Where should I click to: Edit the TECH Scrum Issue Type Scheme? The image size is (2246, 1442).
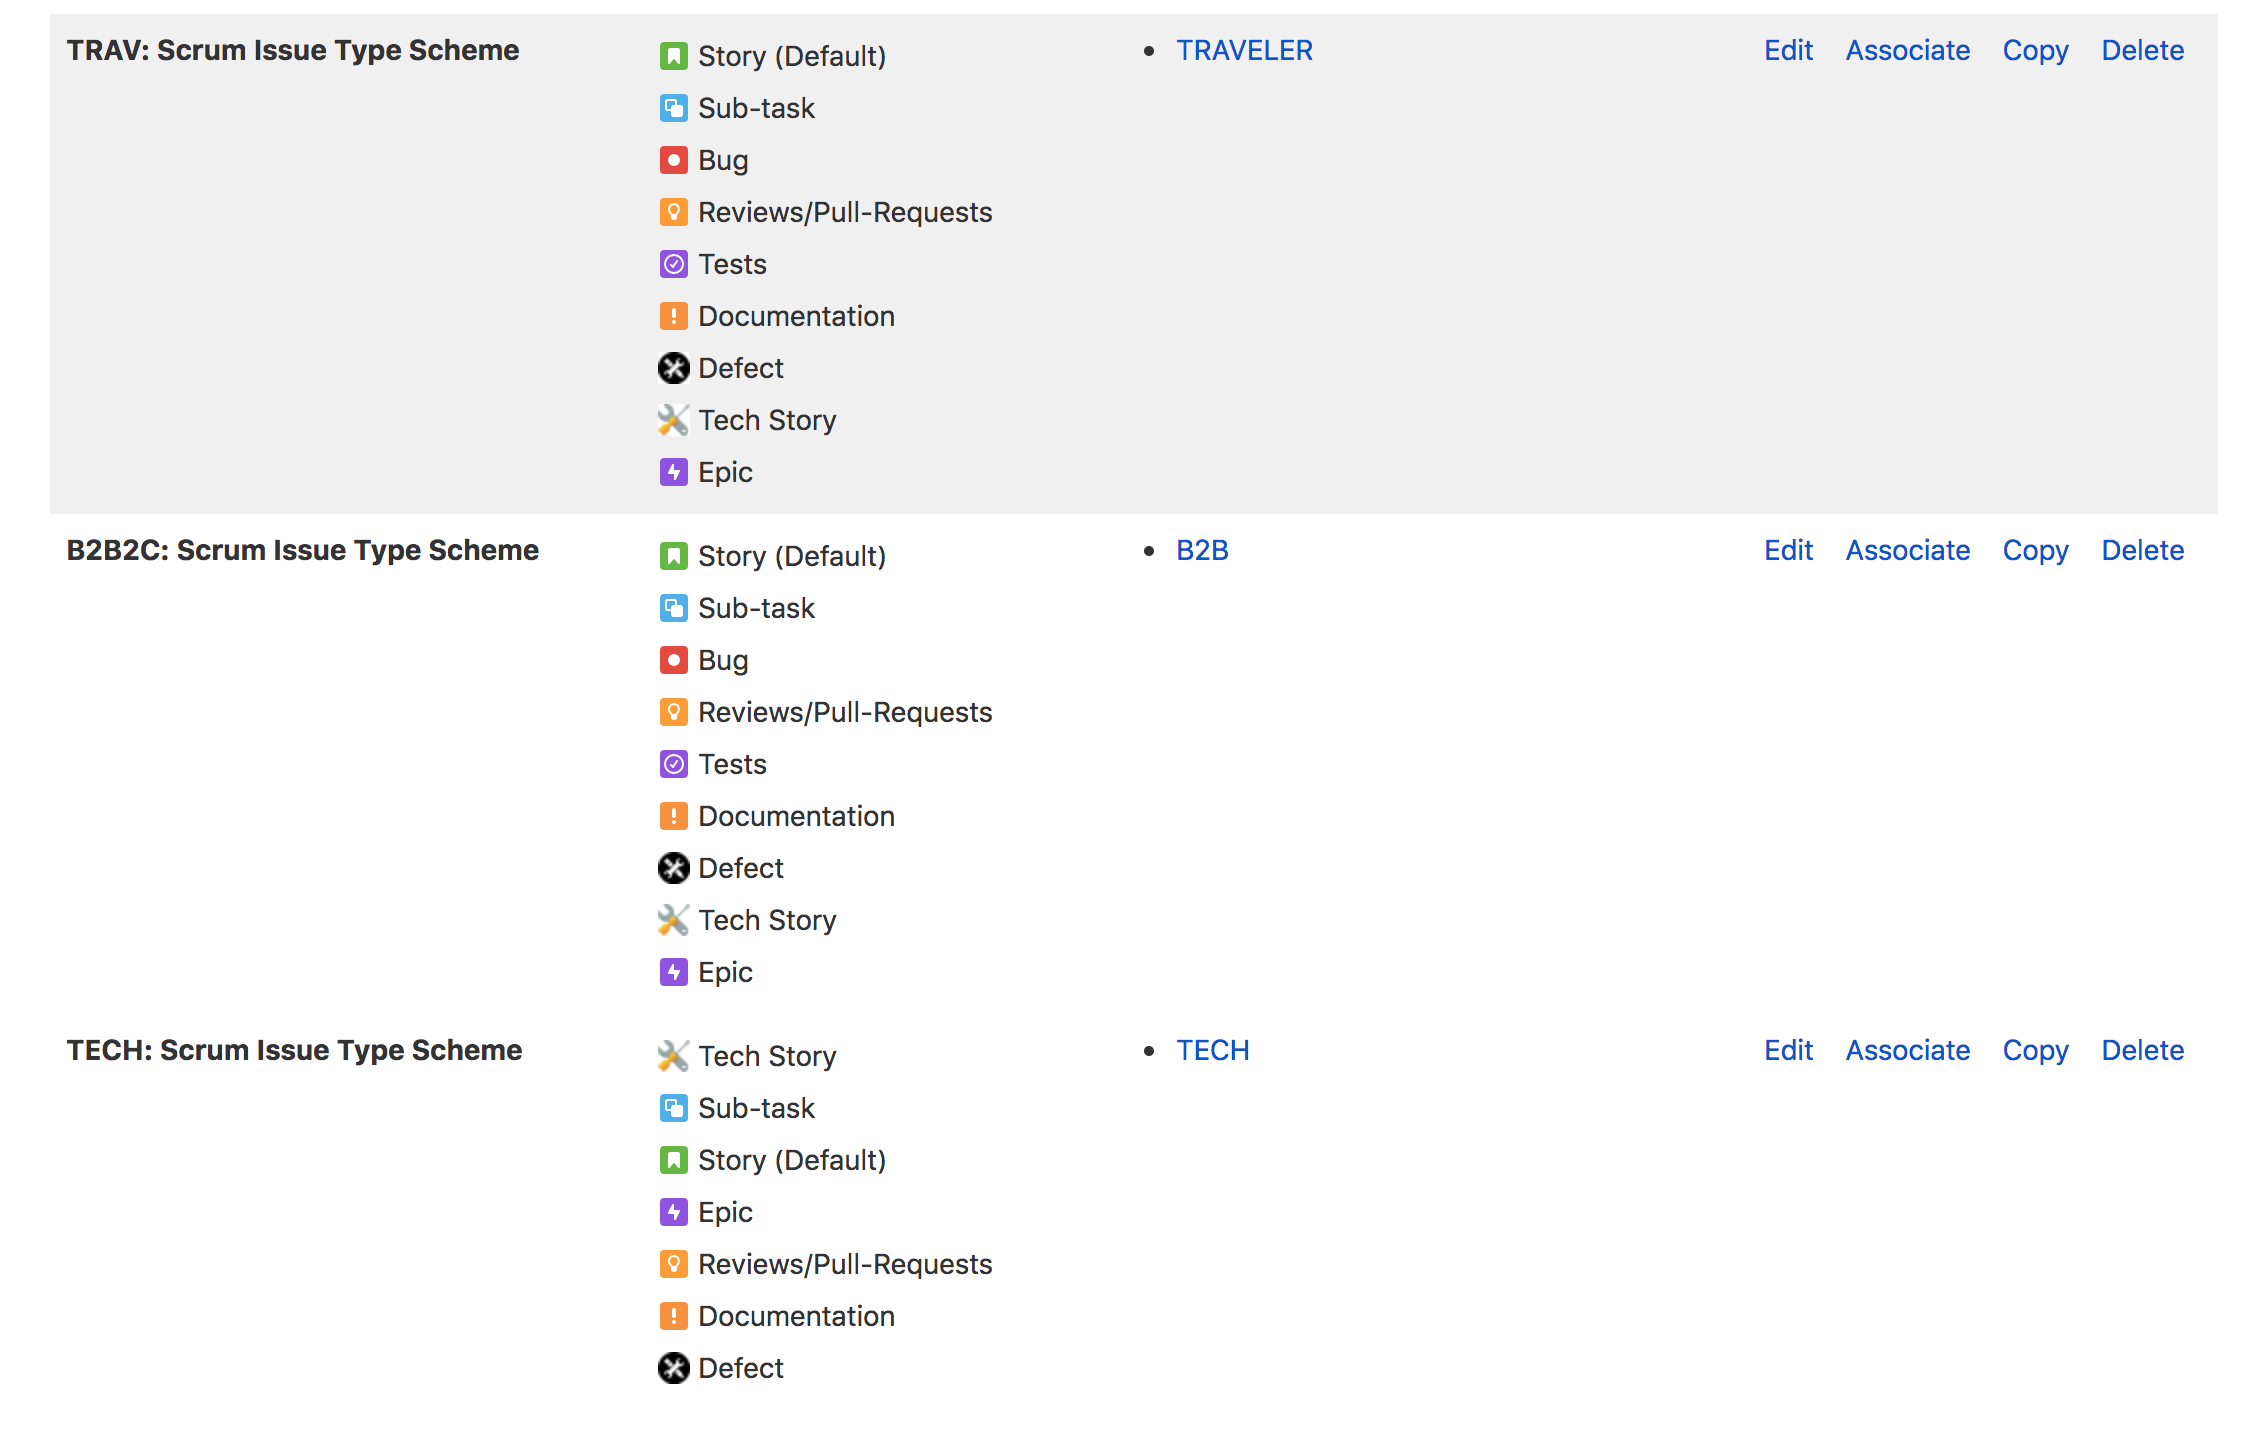pyautogui.click(x=1788, y=1050)
